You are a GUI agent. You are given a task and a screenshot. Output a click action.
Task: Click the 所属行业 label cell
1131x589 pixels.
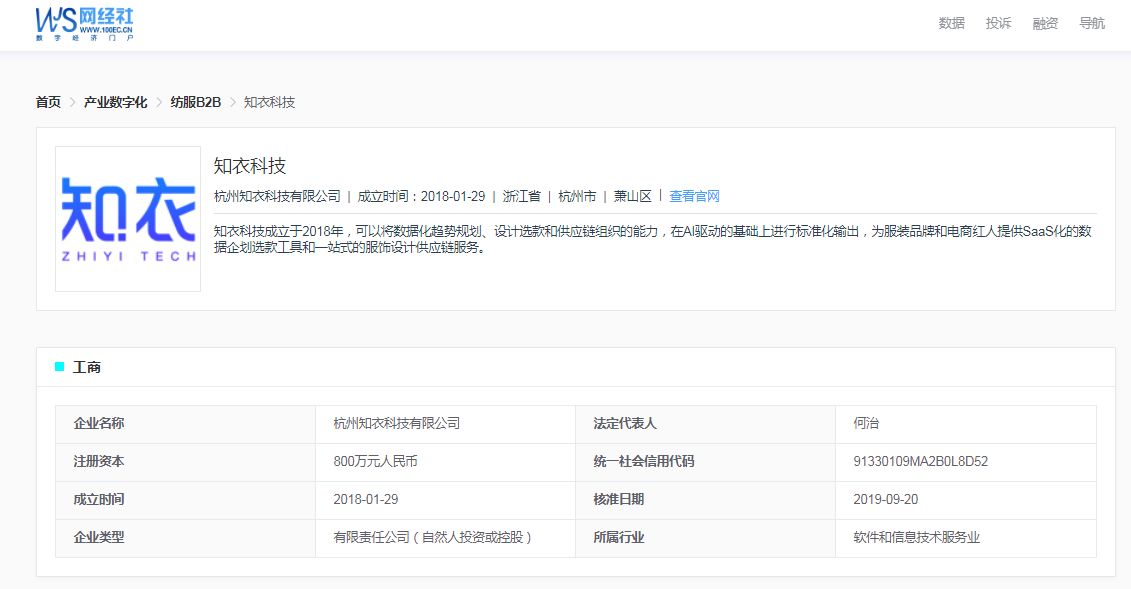coord(705,539)
